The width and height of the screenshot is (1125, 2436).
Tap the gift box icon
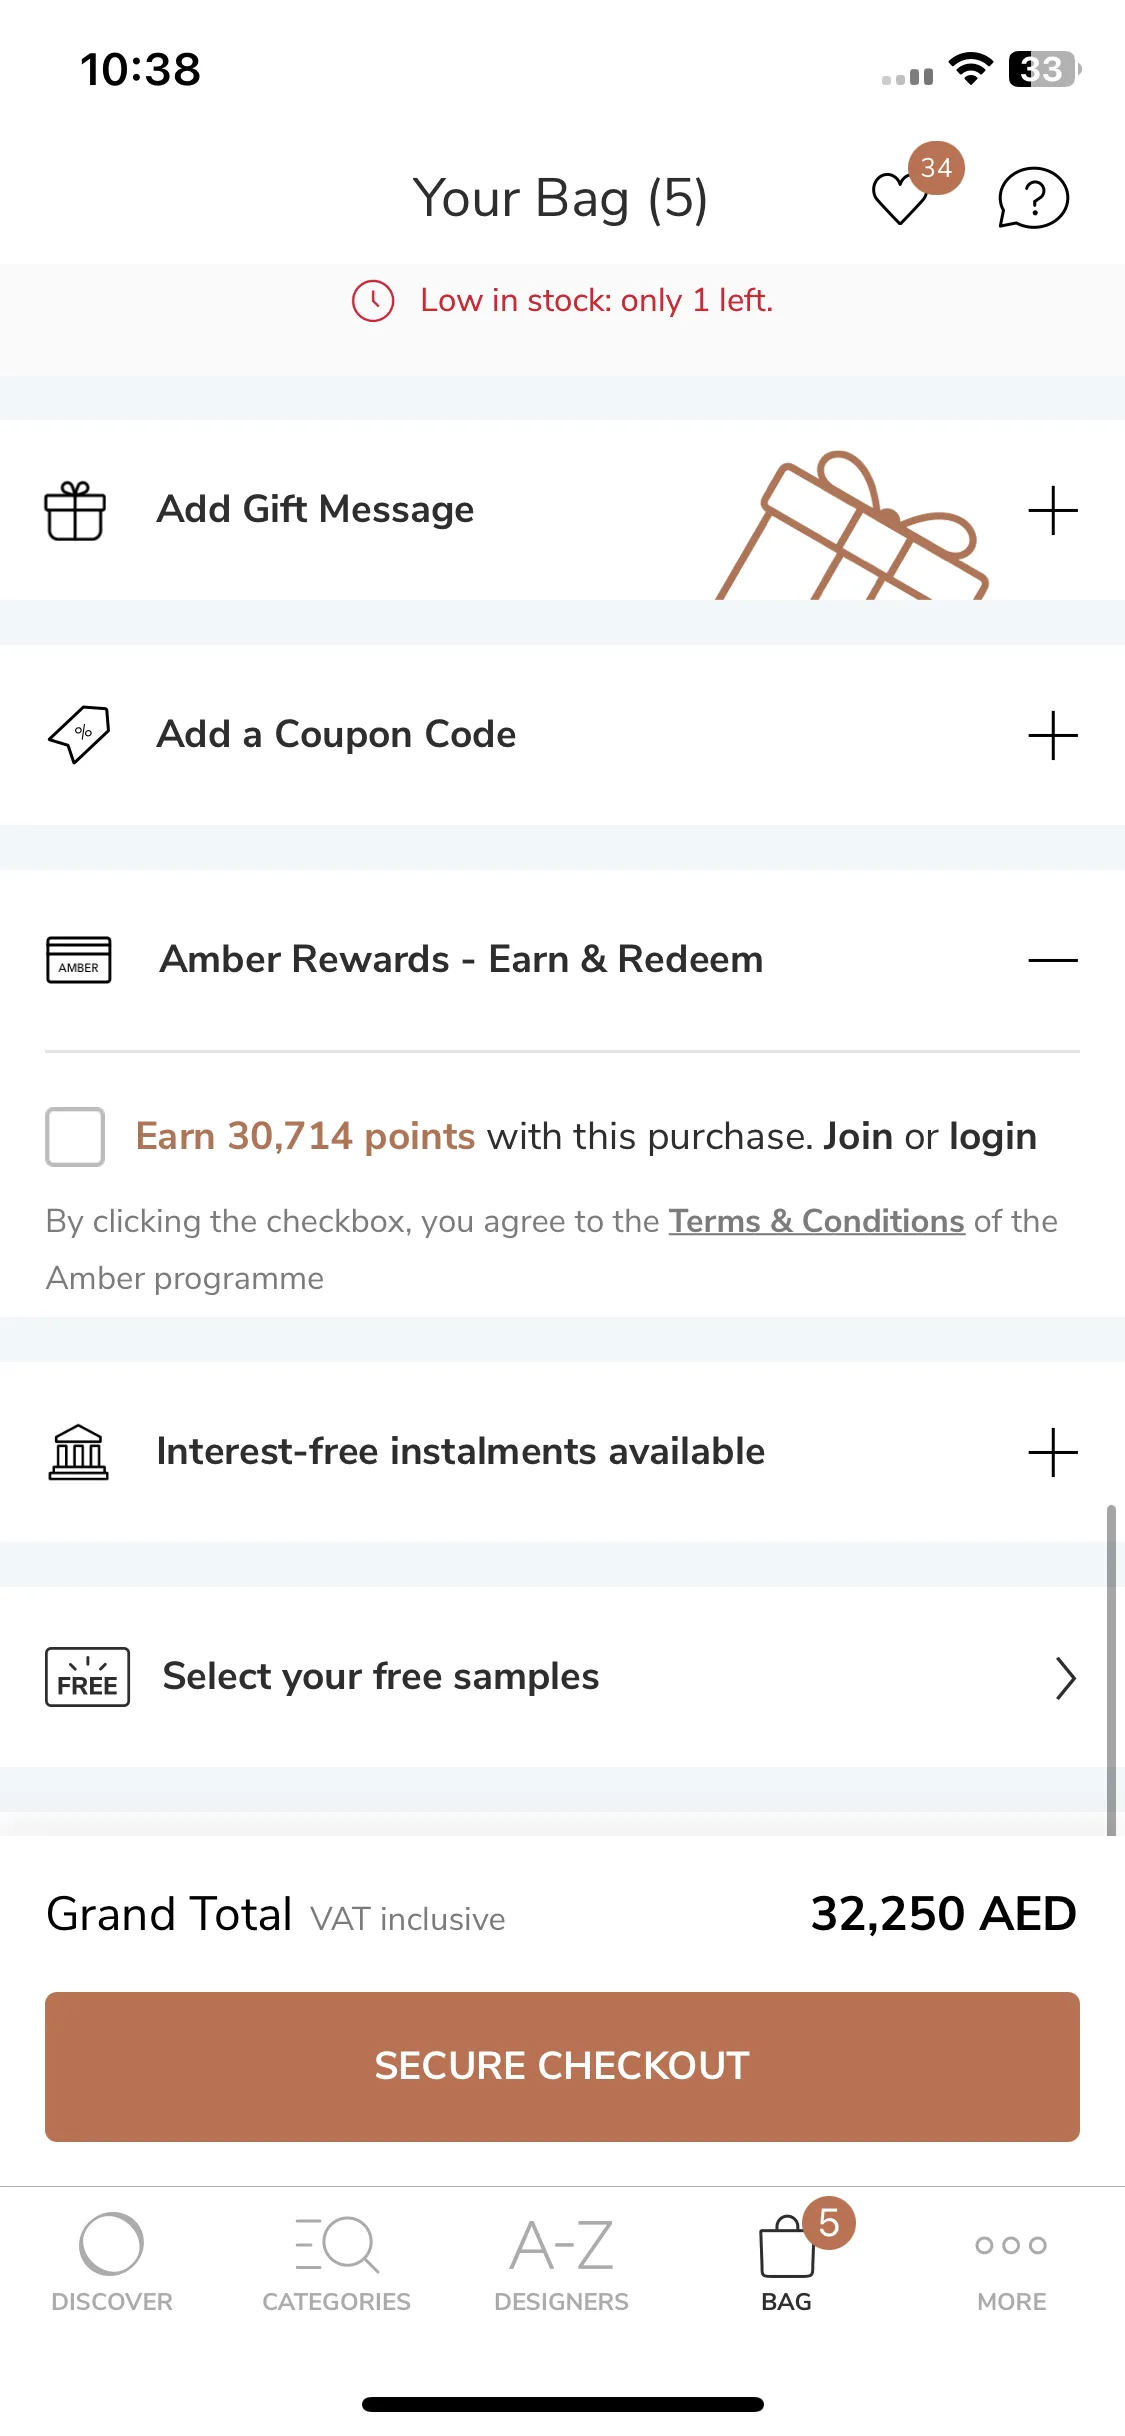coord(75,511)
